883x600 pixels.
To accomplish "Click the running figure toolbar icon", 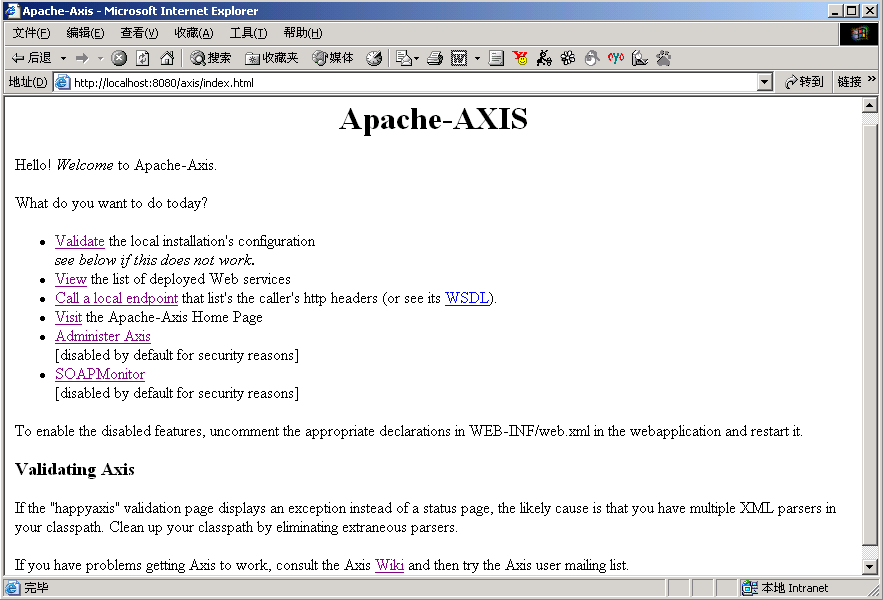I will click(544, 58).
